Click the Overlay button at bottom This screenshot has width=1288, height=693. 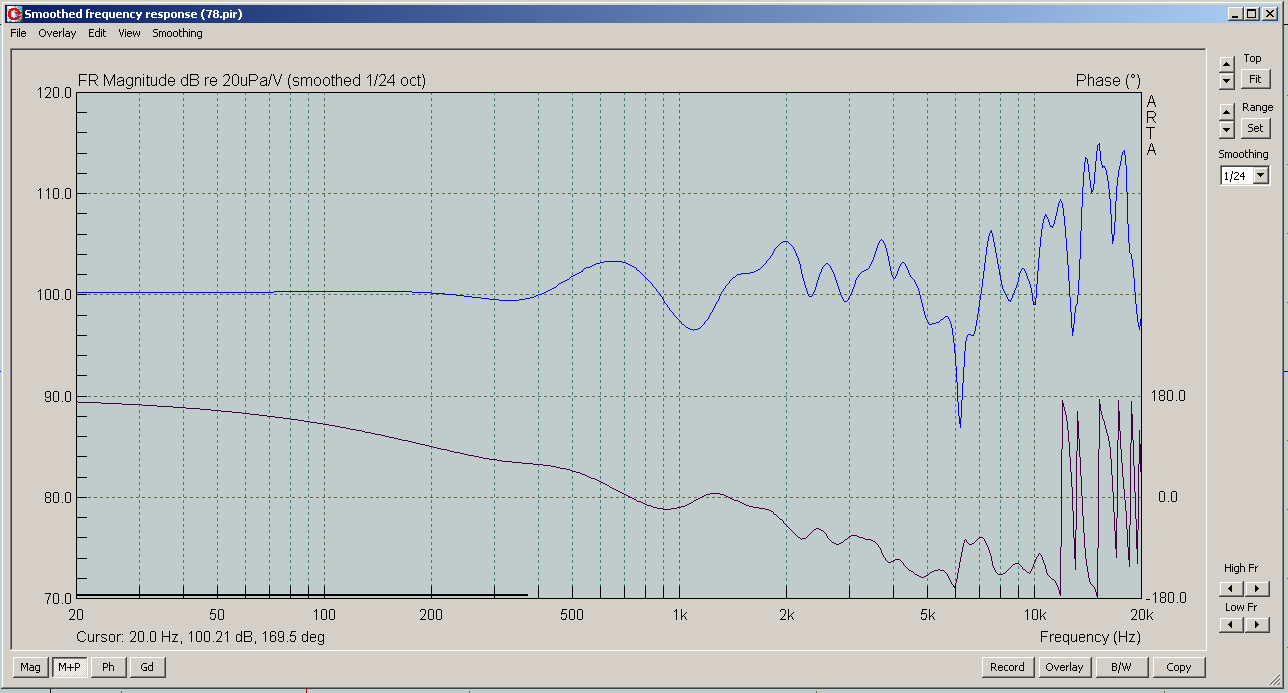[x=1064, y=667]
